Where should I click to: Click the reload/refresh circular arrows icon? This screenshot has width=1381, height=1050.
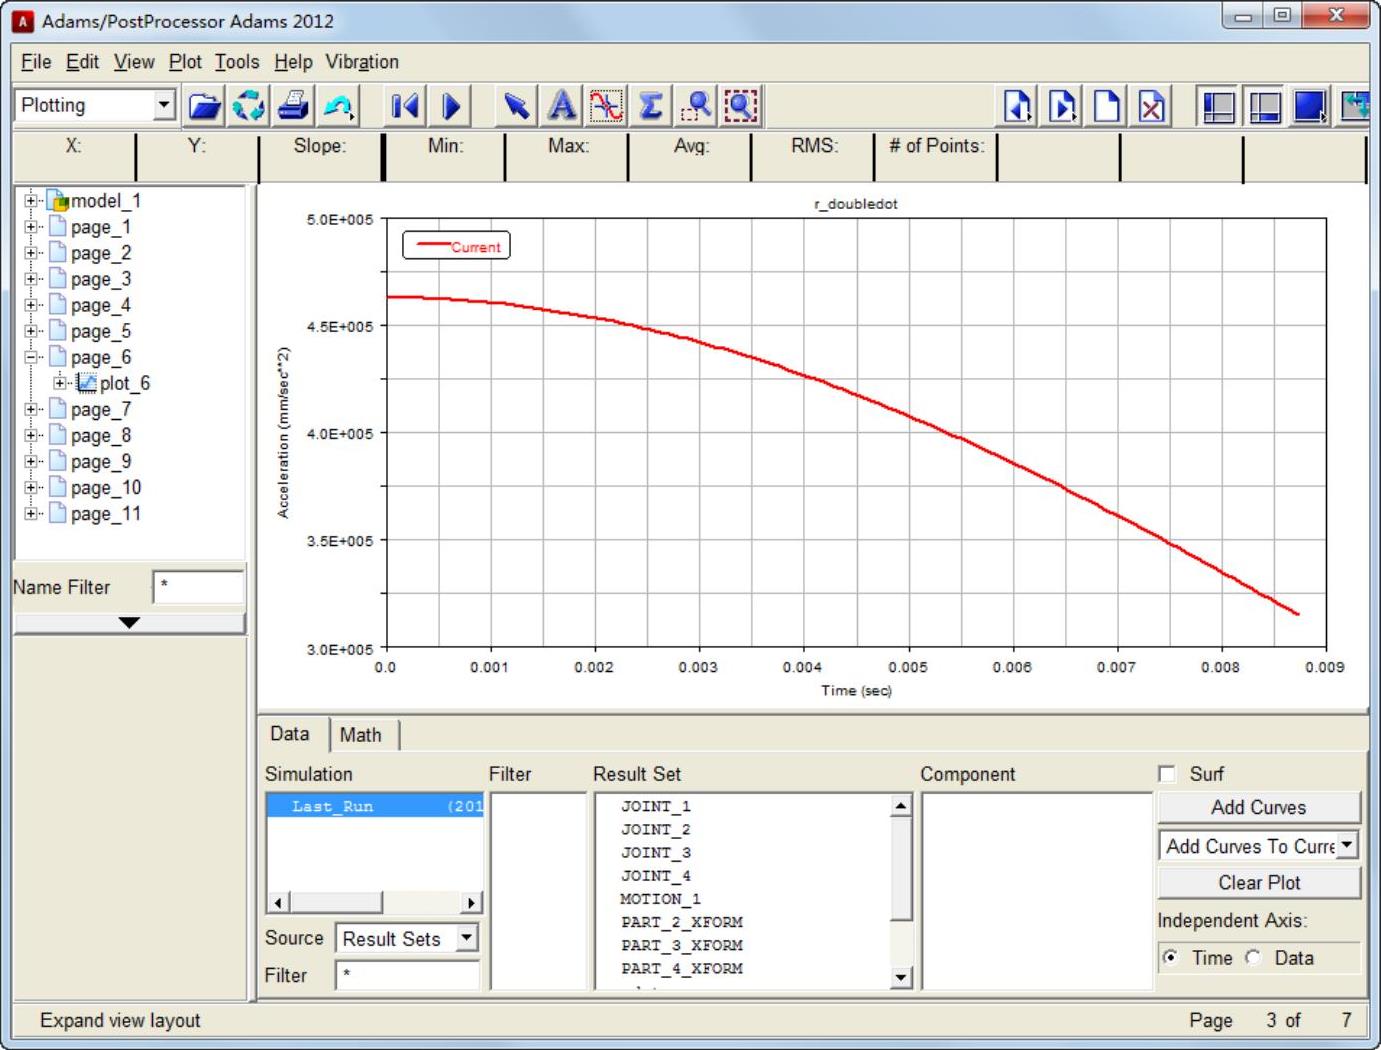point(248,106)
